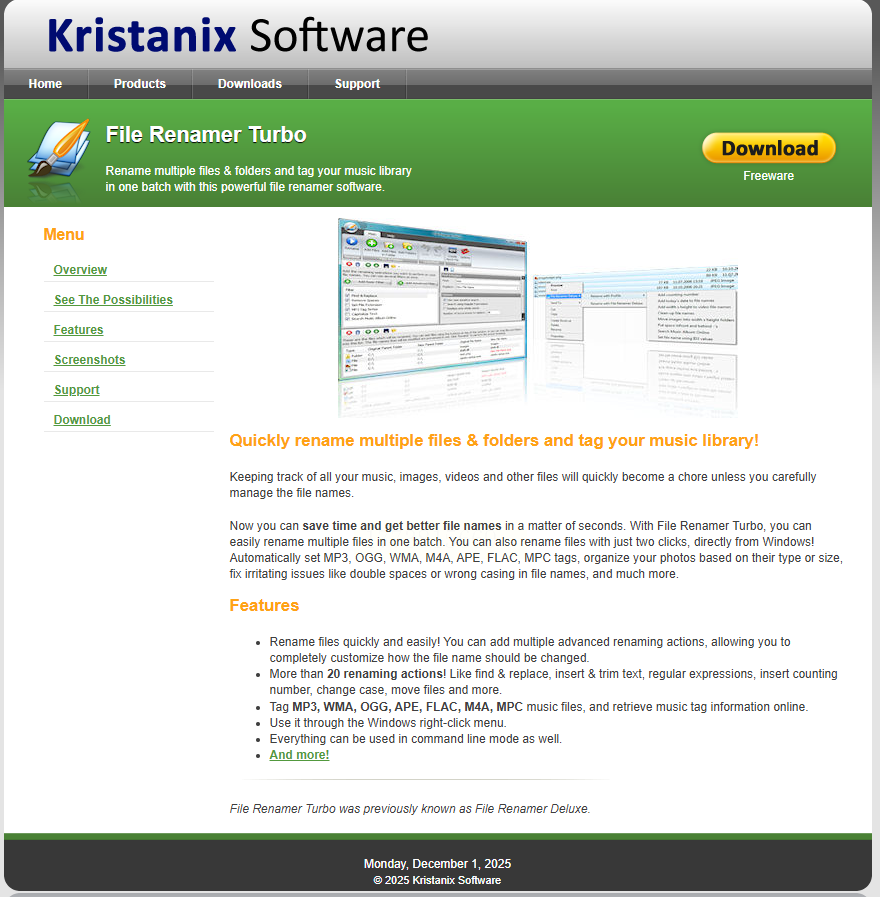The image size is (880, 897).
Task: Open the Overview sidebar link
Action: (x=80, y=270)
